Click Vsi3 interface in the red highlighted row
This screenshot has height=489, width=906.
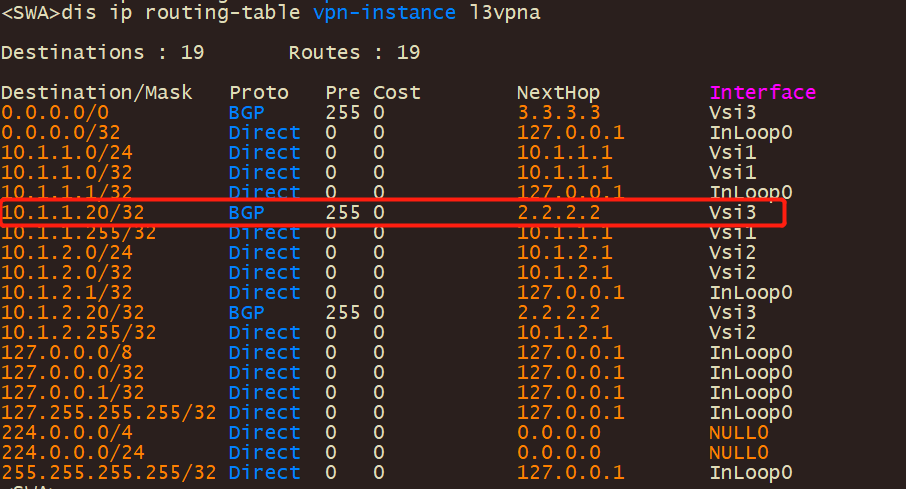tap(733, 213)
